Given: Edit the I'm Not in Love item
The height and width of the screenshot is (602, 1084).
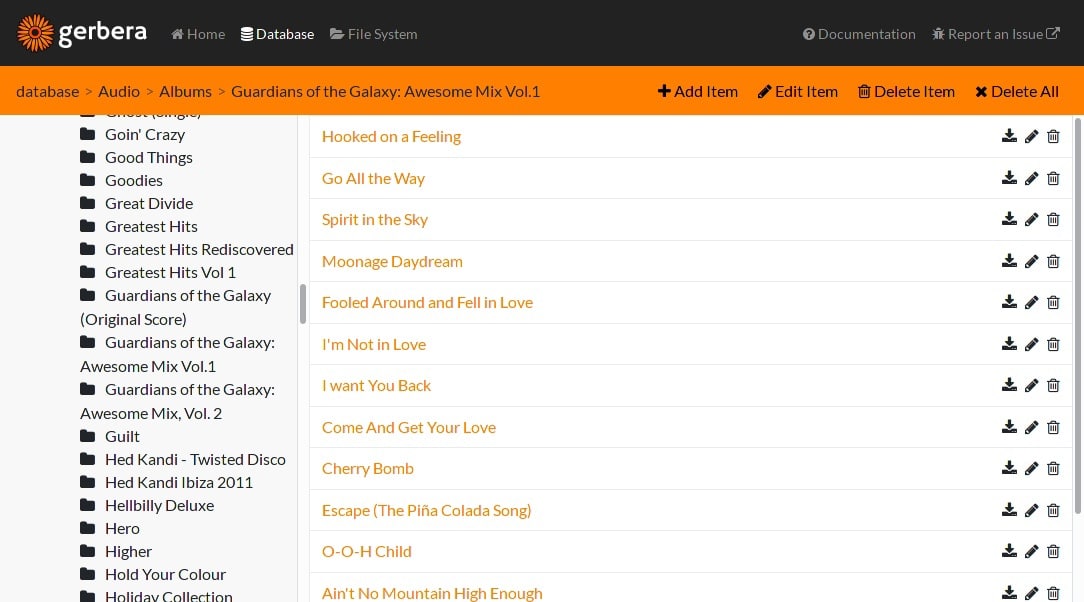Looking at the screenshot, I should tap(1031, 344).
